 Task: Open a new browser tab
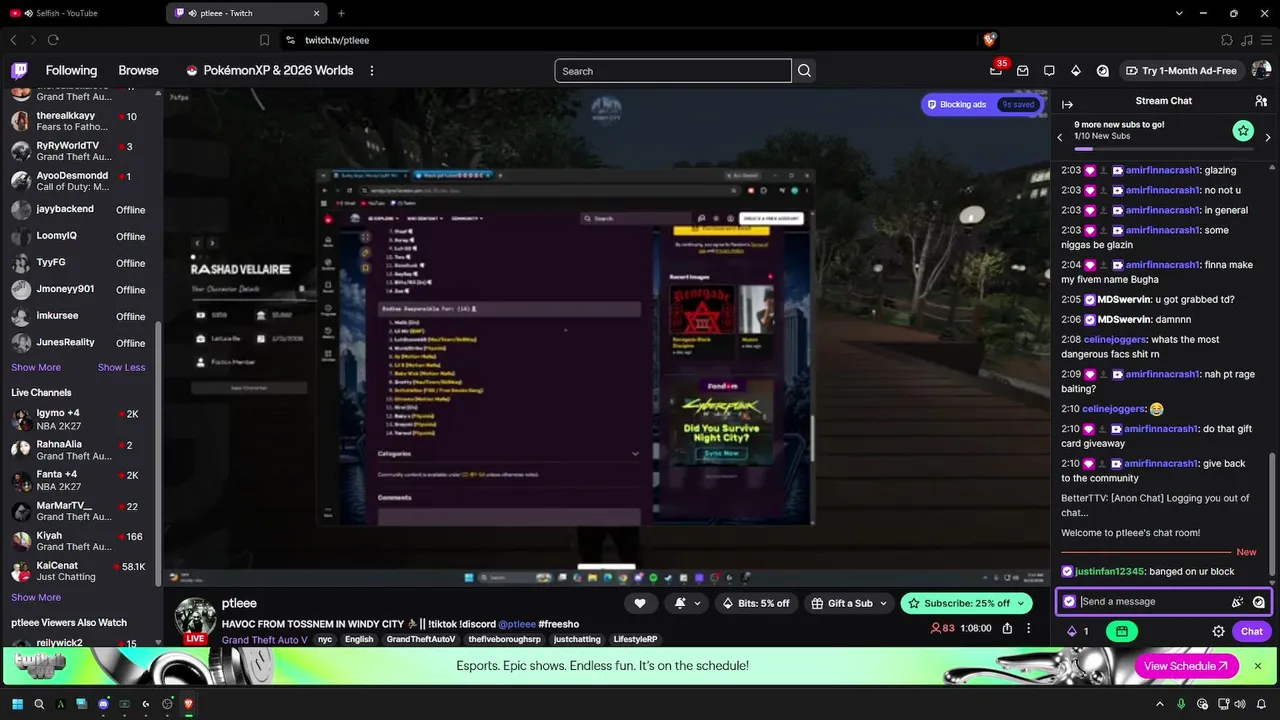click(x=341, y=13)
